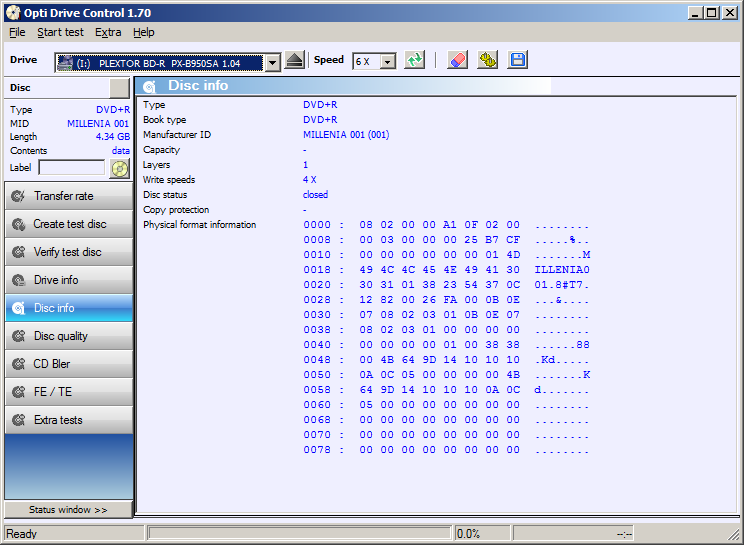Click the Physical format information label

click(x=200, y=224)
